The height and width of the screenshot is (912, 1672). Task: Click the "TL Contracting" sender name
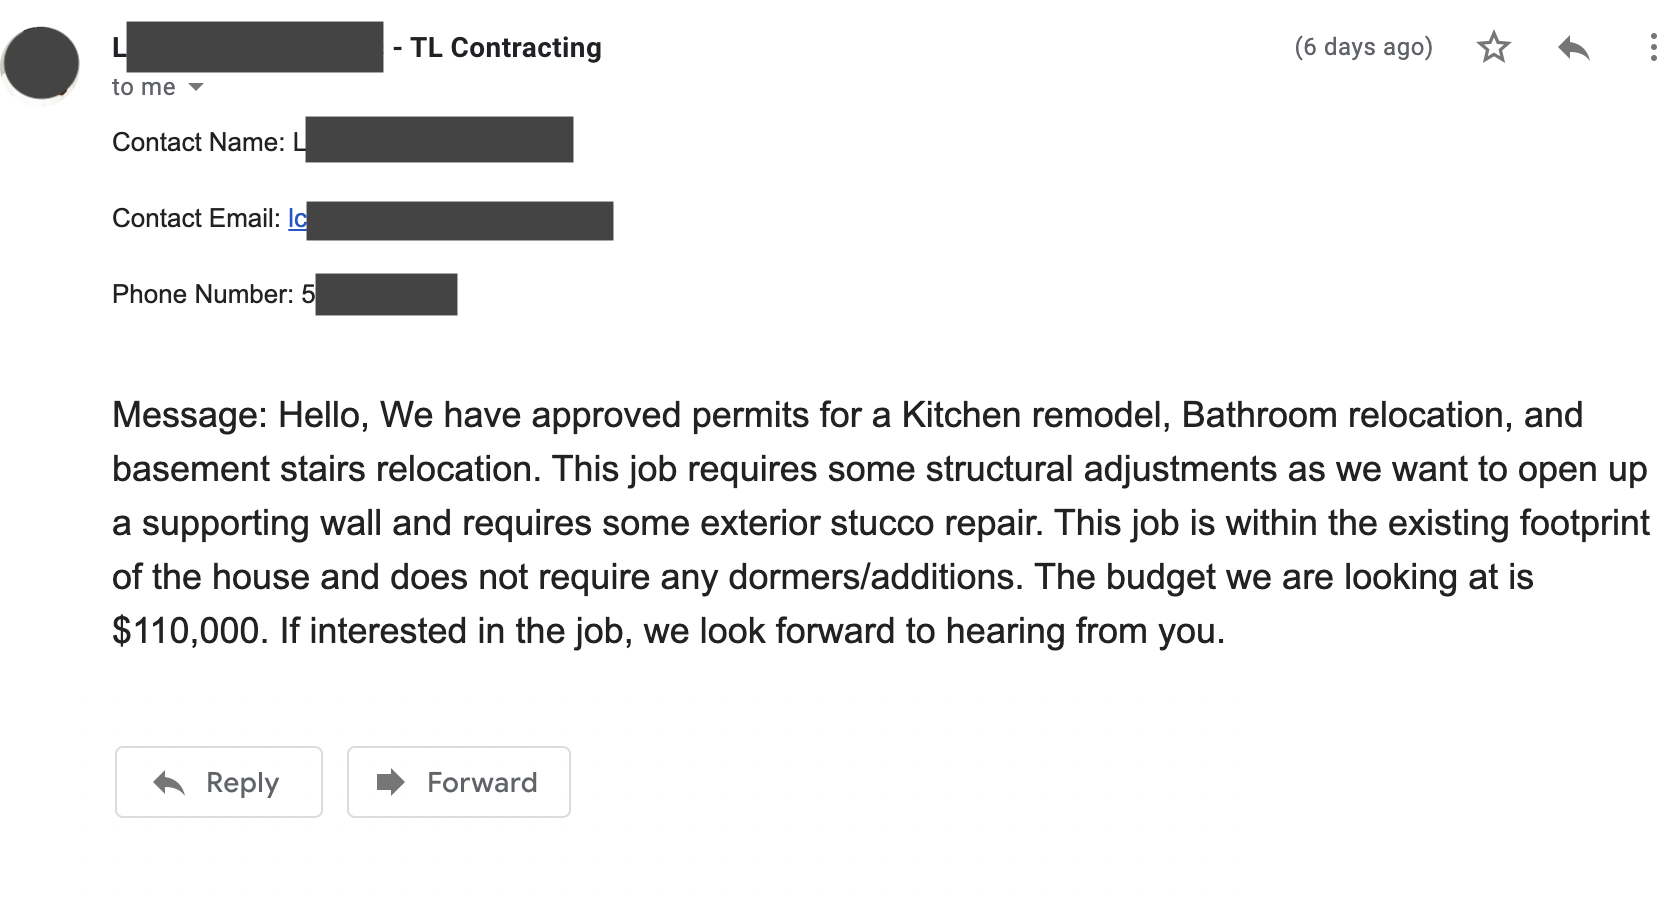point(506,48)
